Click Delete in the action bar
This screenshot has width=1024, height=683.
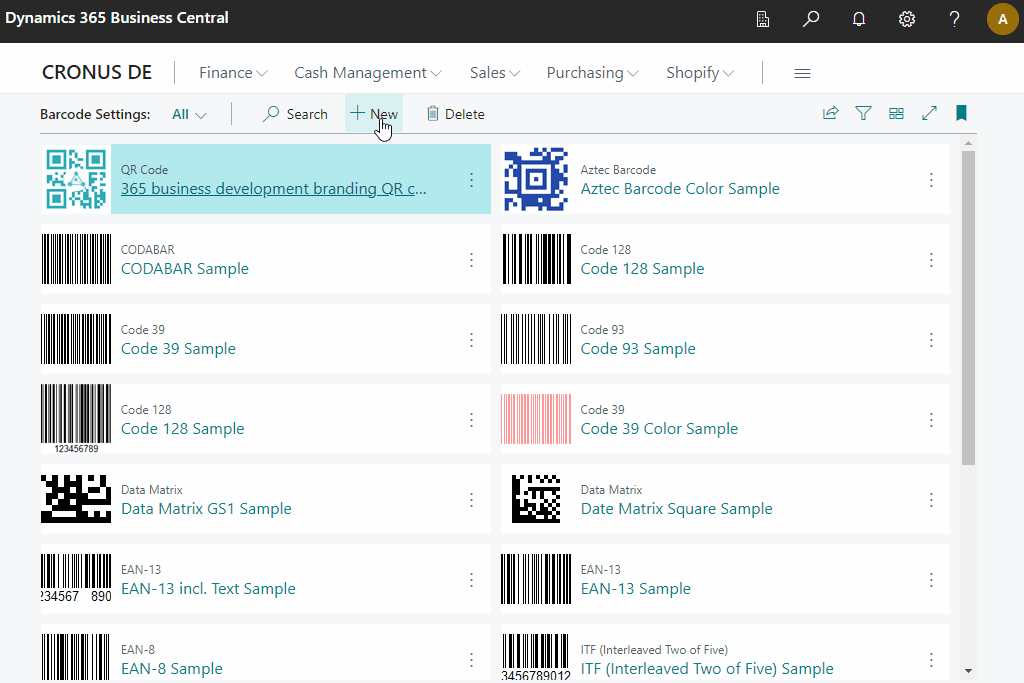pos(455,113)
